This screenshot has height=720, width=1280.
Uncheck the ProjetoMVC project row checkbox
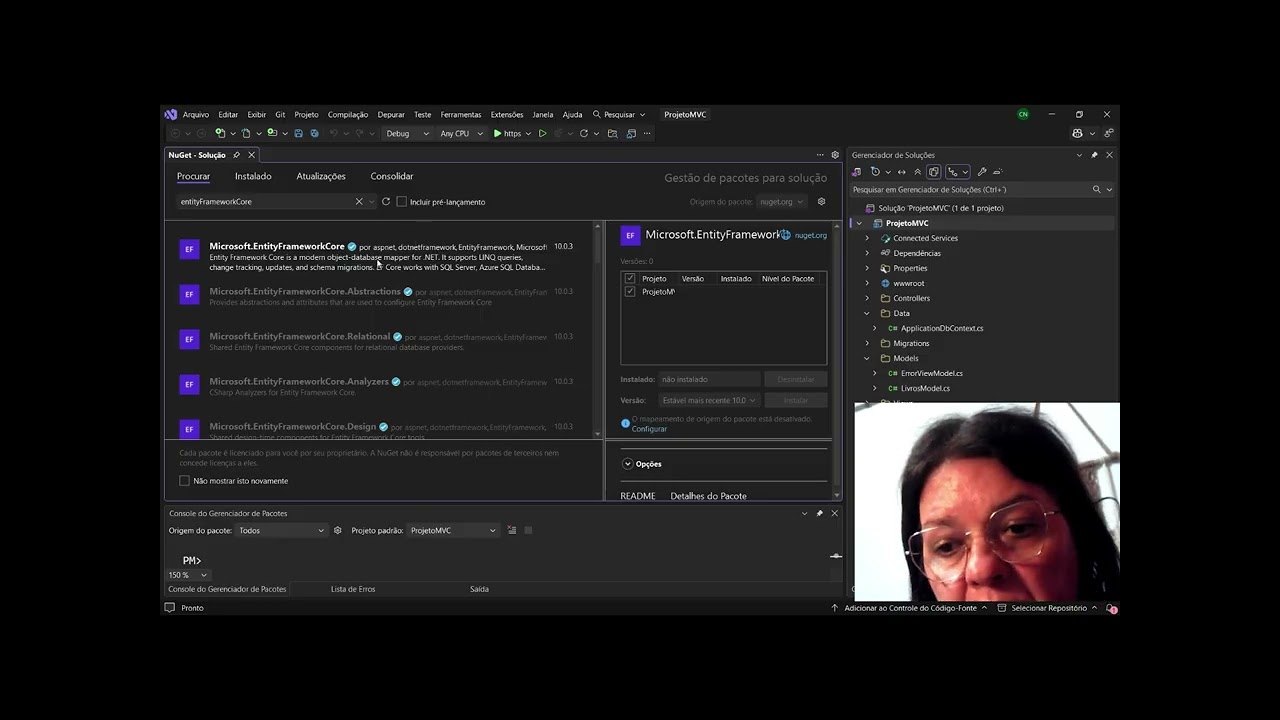[629, 291]
